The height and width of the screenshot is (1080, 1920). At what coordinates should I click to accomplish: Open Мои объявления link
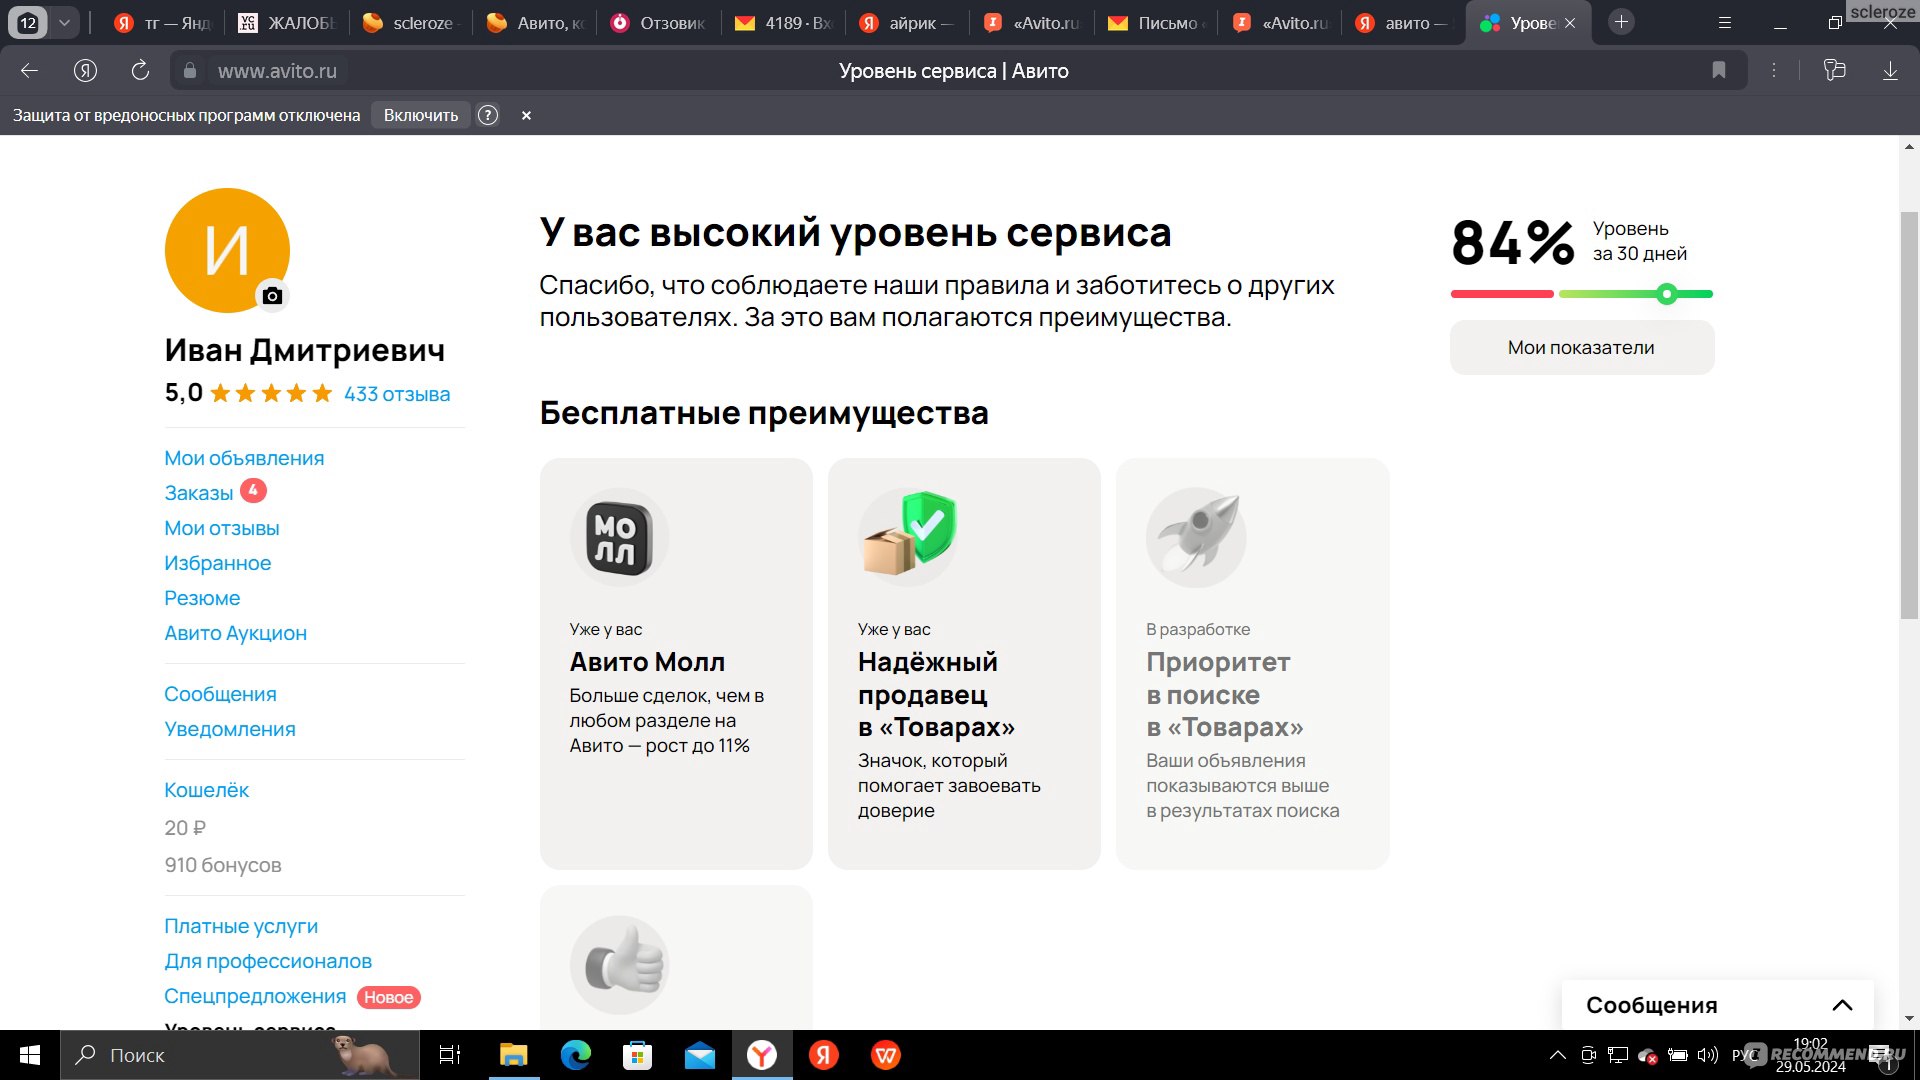(x=244, y=458)
